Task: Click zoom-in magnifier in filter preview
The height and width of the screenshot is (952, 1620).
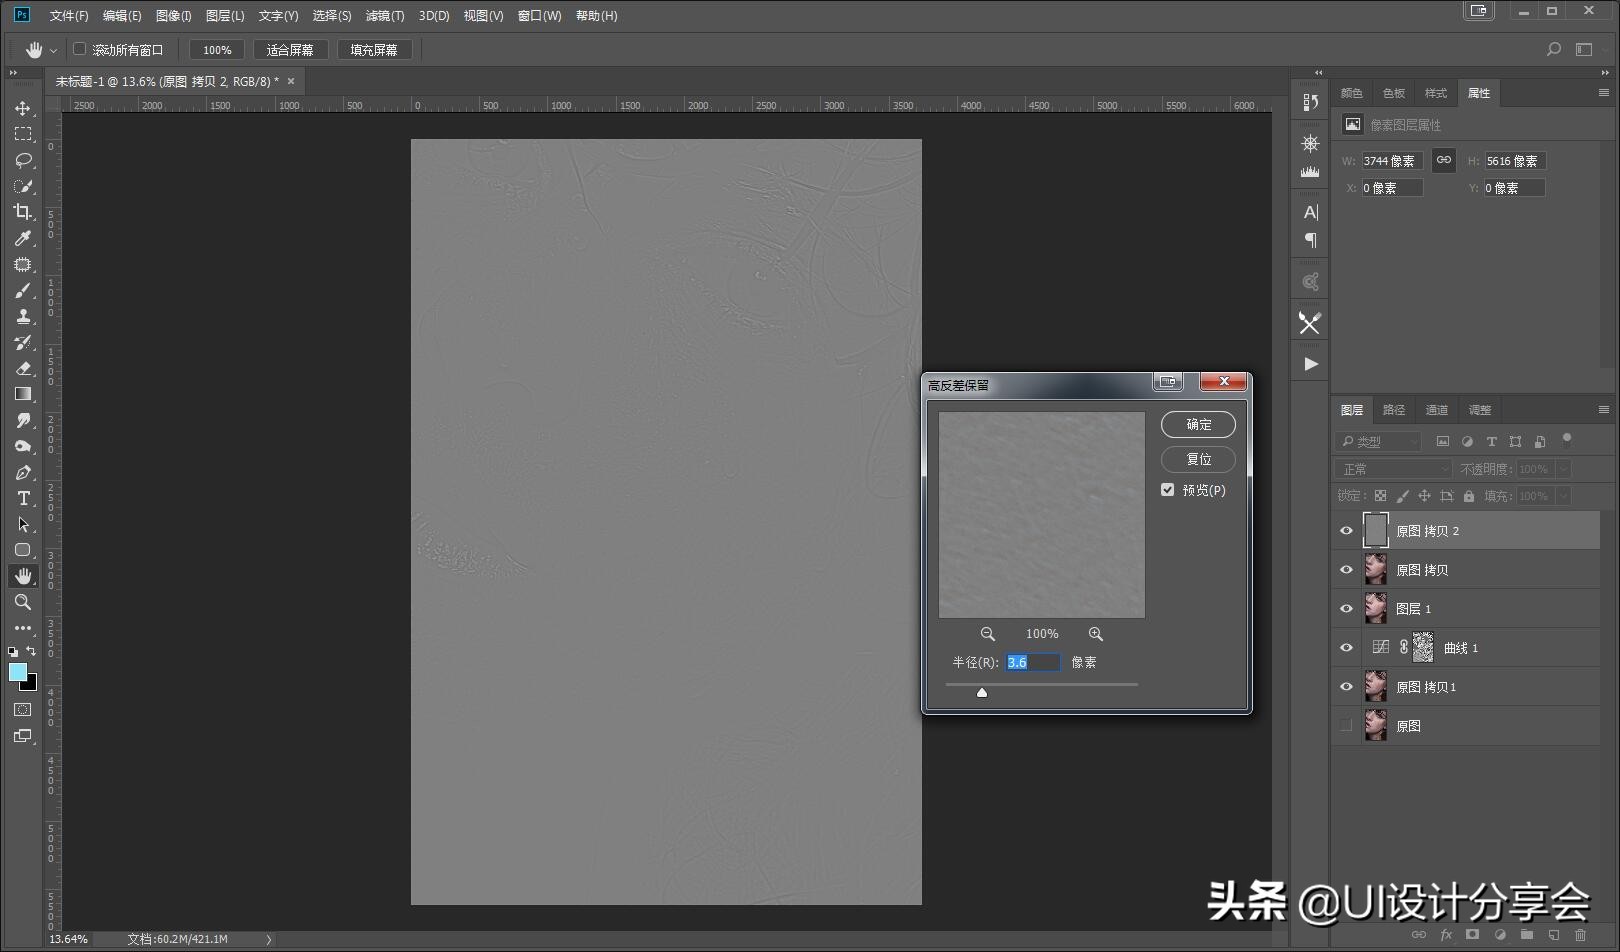Action: tap(1096, 634)
